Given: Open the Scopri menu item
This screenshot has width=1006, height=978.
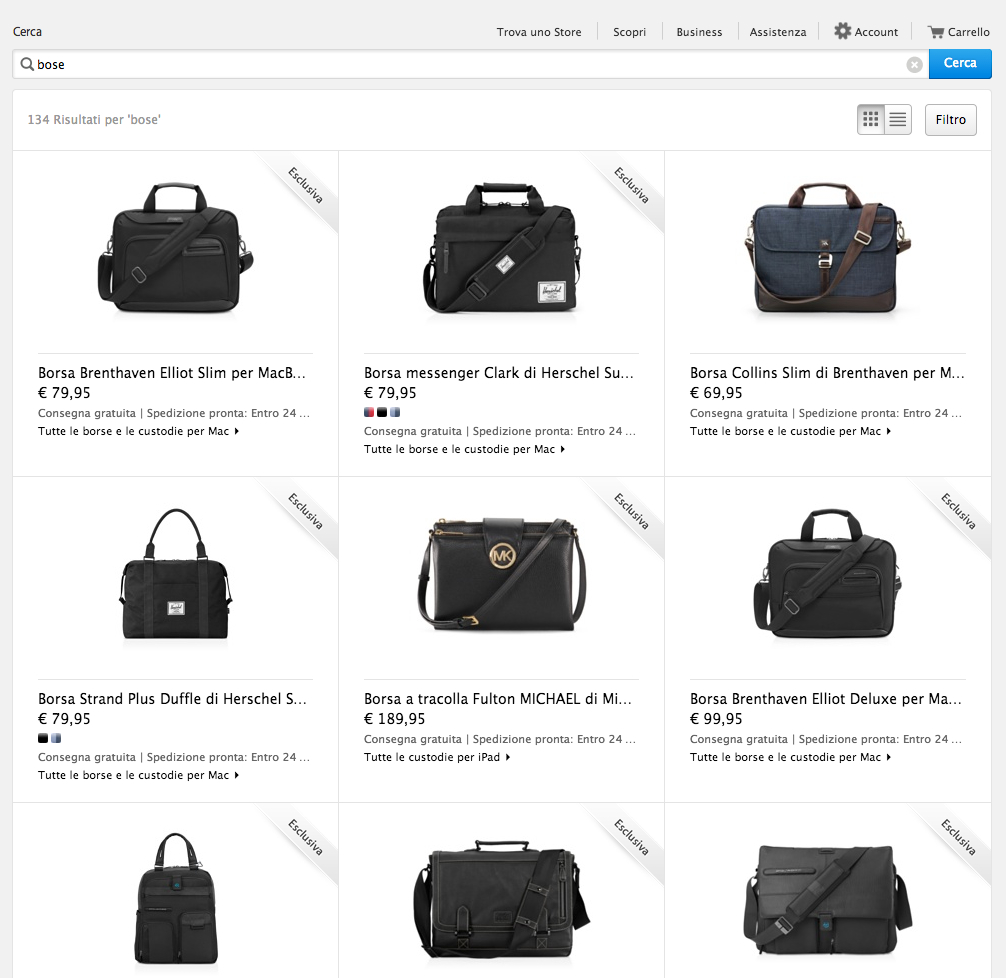Looking at the screenshot, I should pyautogui.click(x=629, y=32).
